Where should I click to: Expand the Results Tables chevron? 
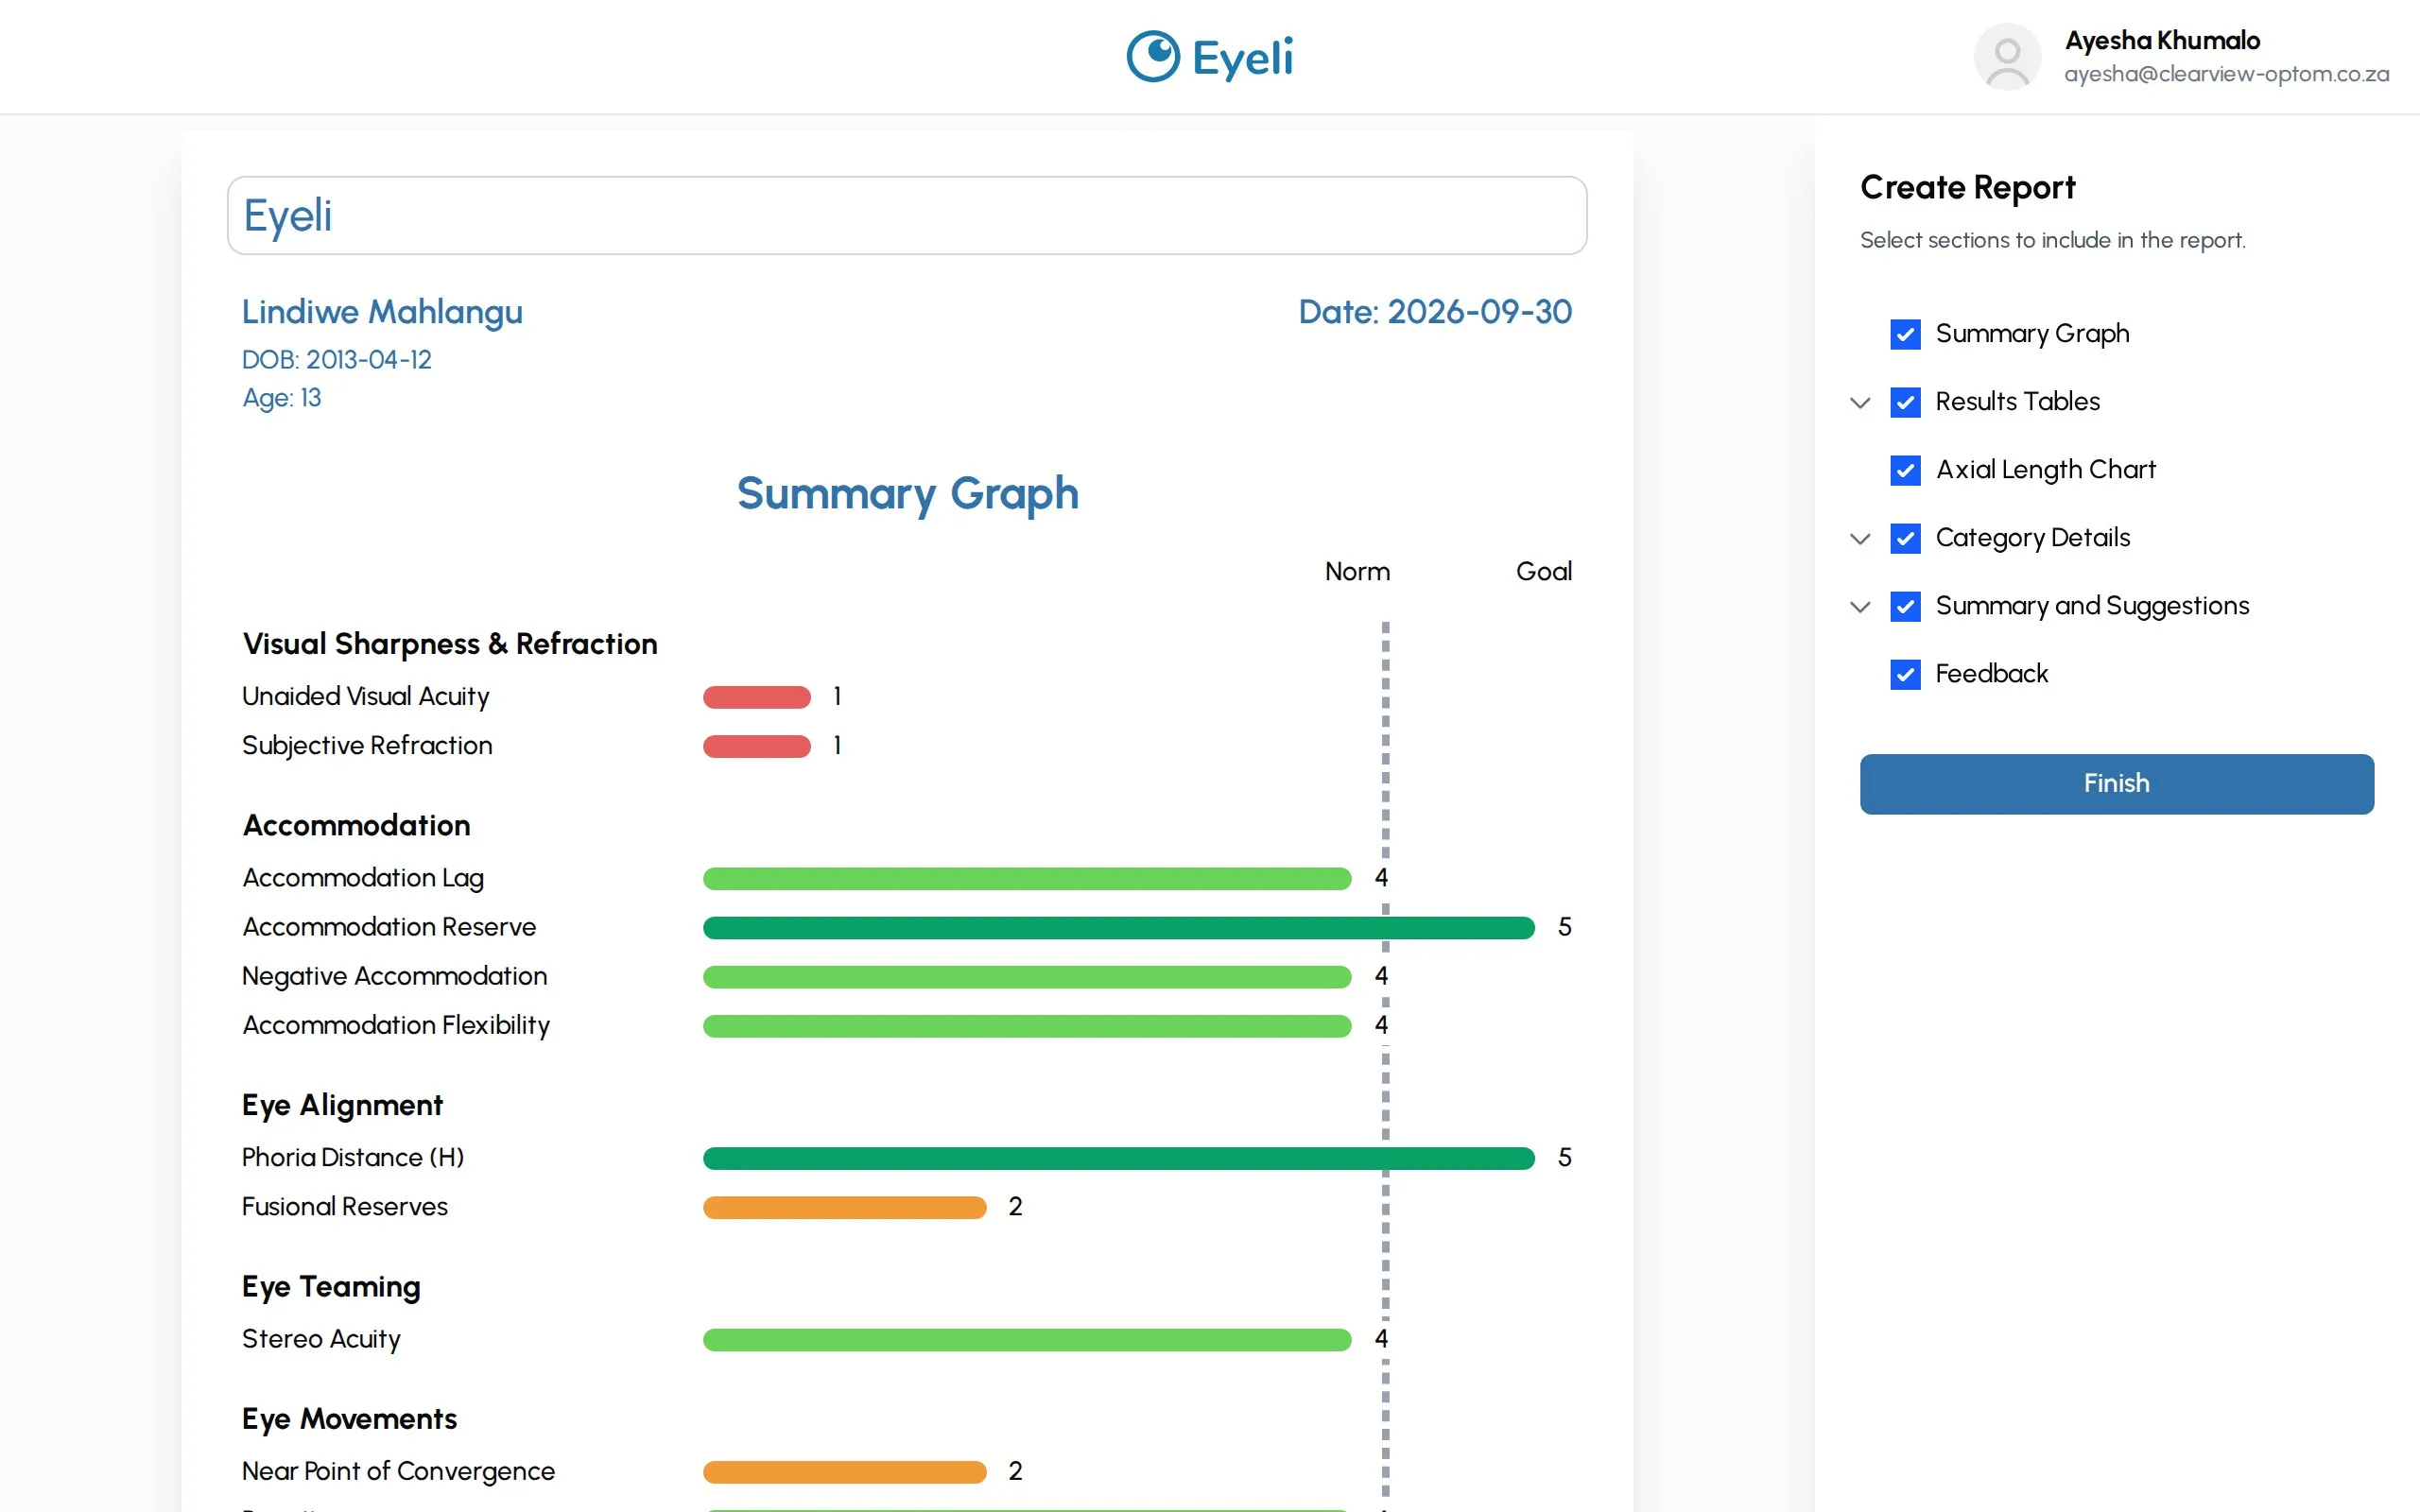pyautogui.click(x=1860, y=403)
